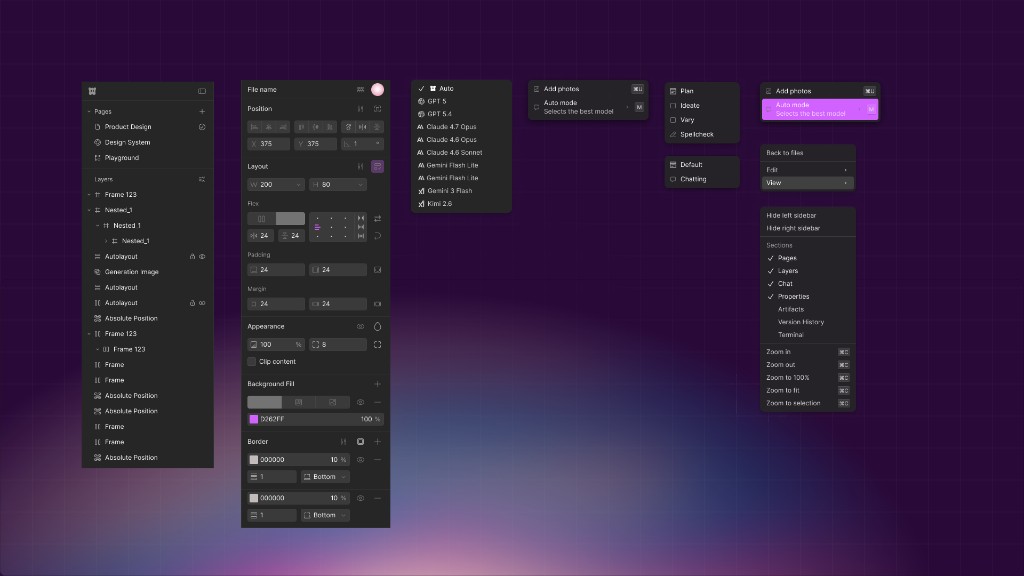
Task: Select the Claude 4.7 Opus model
Action: (461, 127)
